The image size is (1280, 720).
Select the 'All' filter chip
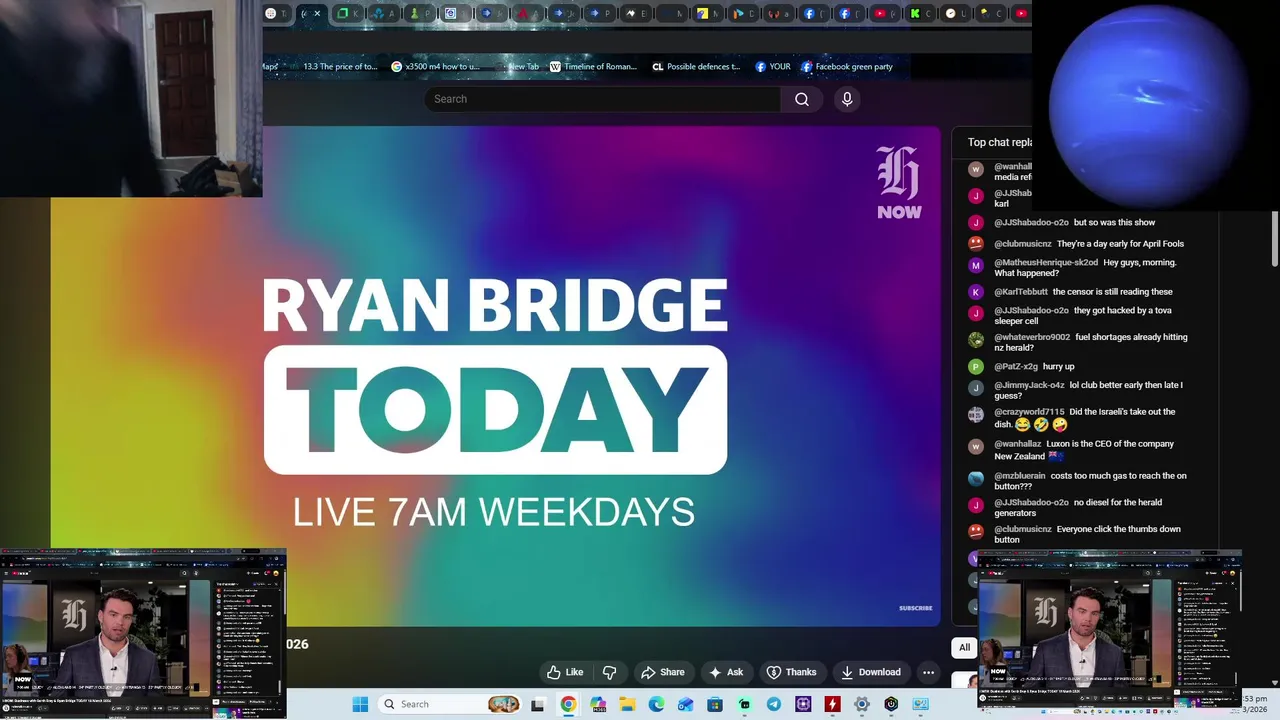(x=964, y=647)
